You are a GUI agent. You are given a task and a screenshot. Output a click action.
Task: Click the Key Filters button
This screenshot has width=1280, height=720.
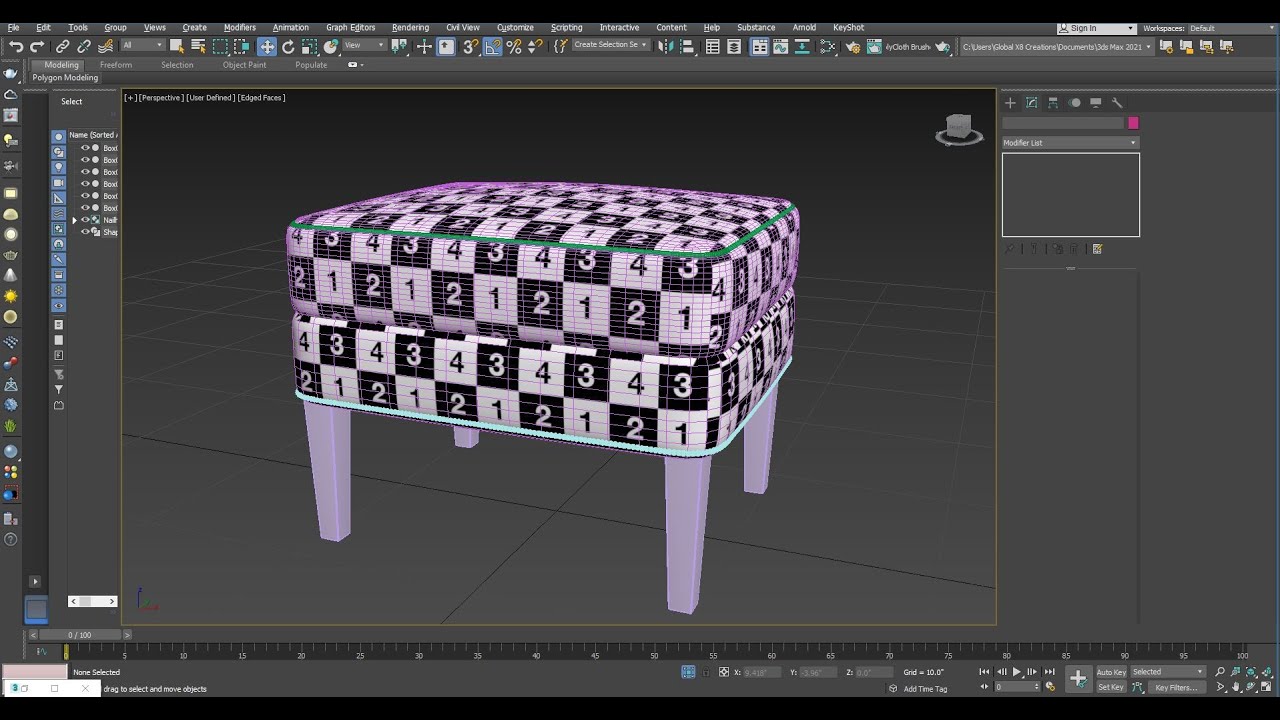(1176, 687)
